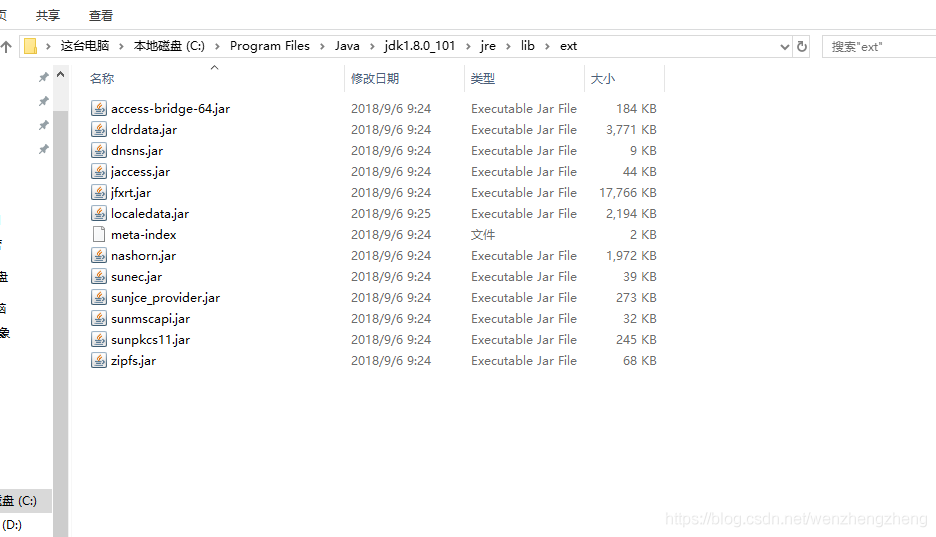The height and width of the screenshot is (537, 936).
Task: Click the zipfs.jar file icon
Action: pyautogui.click(x=99, y=360)
